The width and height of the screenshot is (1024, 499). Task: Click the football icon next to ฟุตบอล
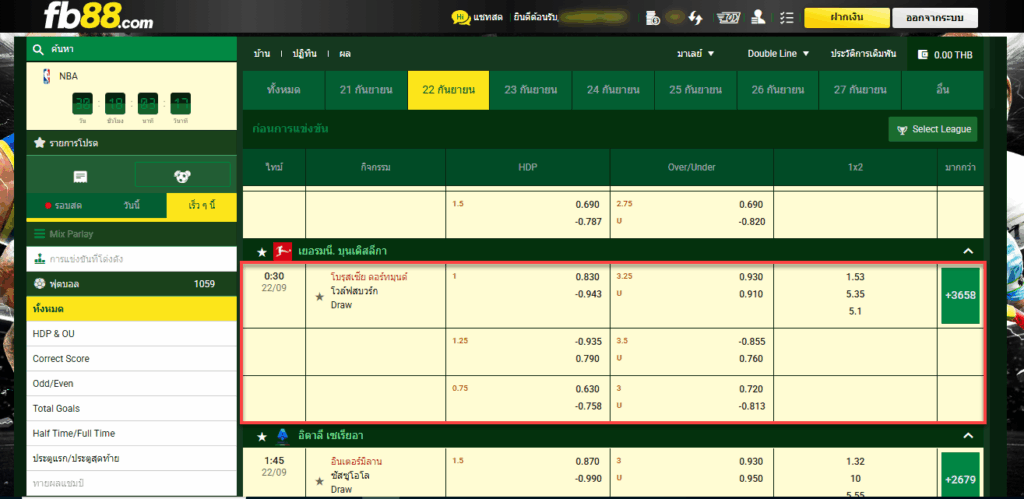39,284
